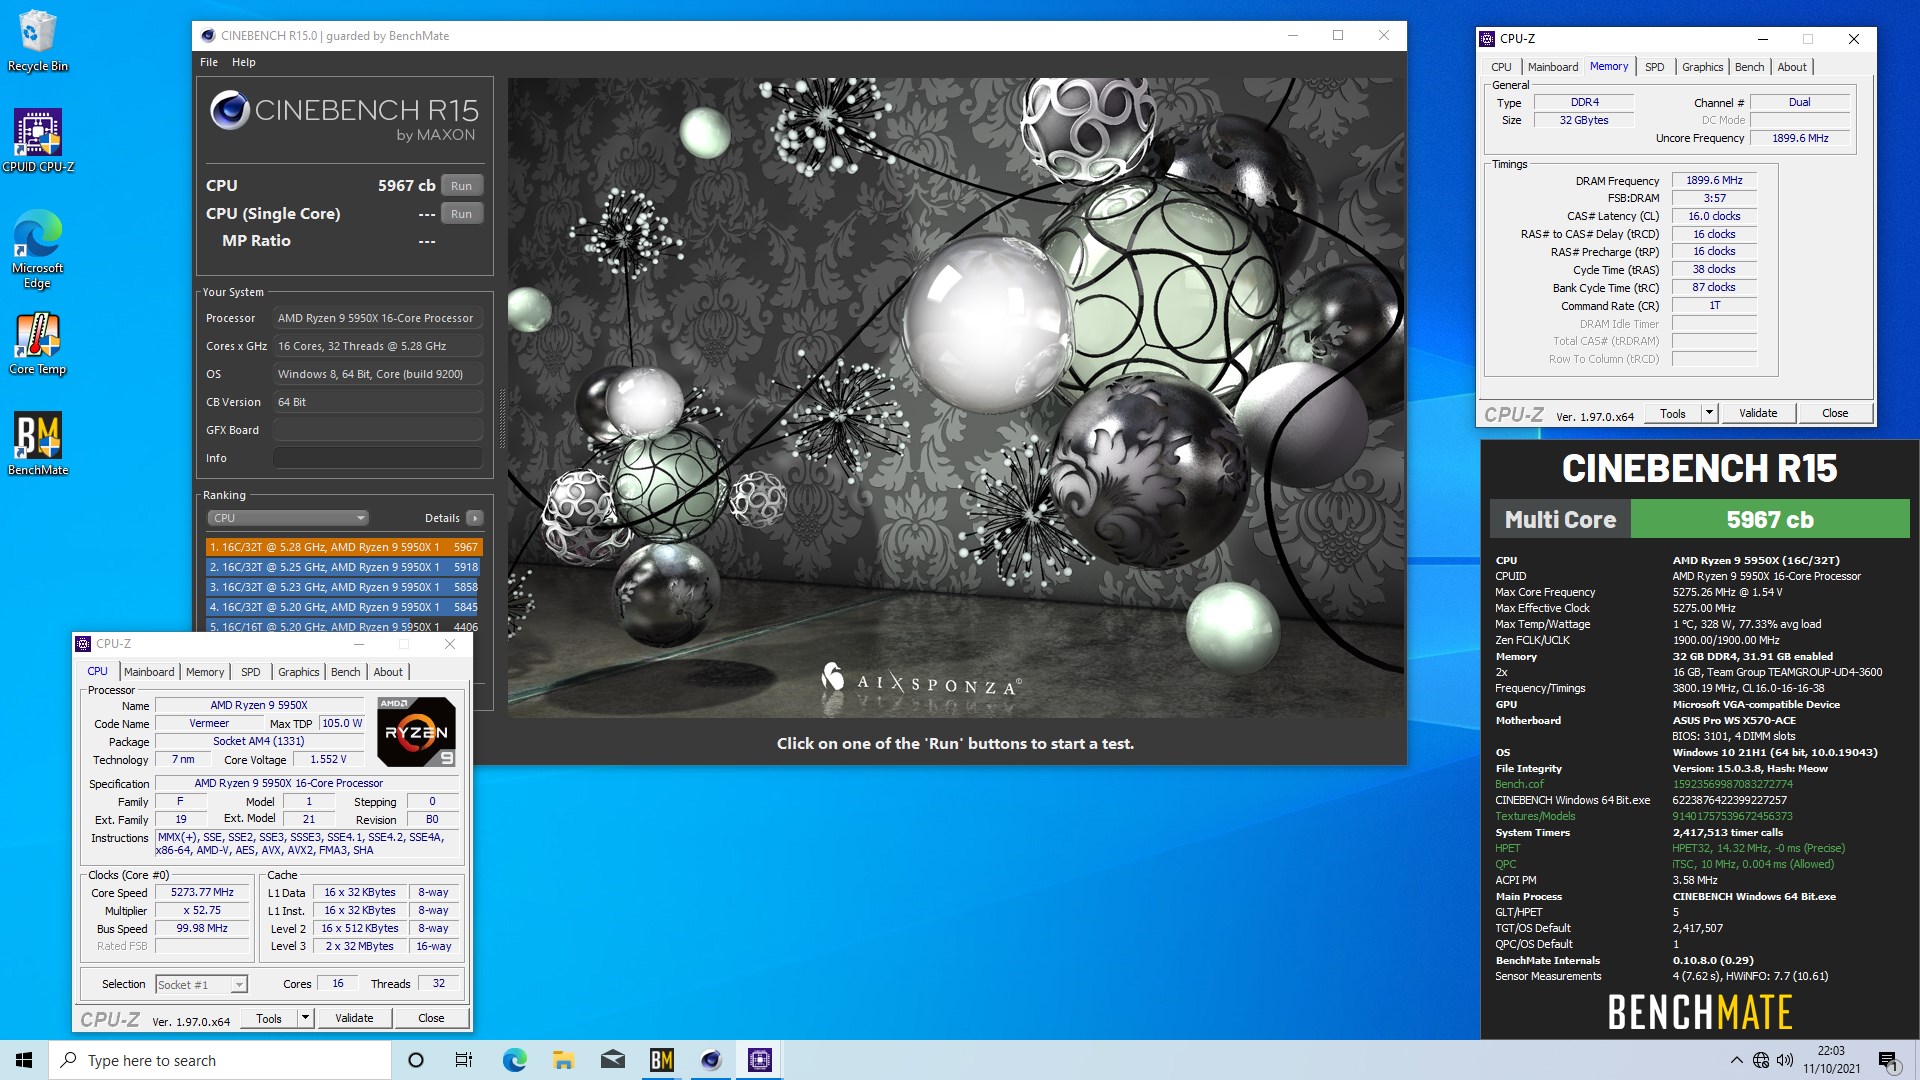
Task: Switch to SPD tab in upper CPU-Z
Action: pyautogui.click(x=1655, y=67)
